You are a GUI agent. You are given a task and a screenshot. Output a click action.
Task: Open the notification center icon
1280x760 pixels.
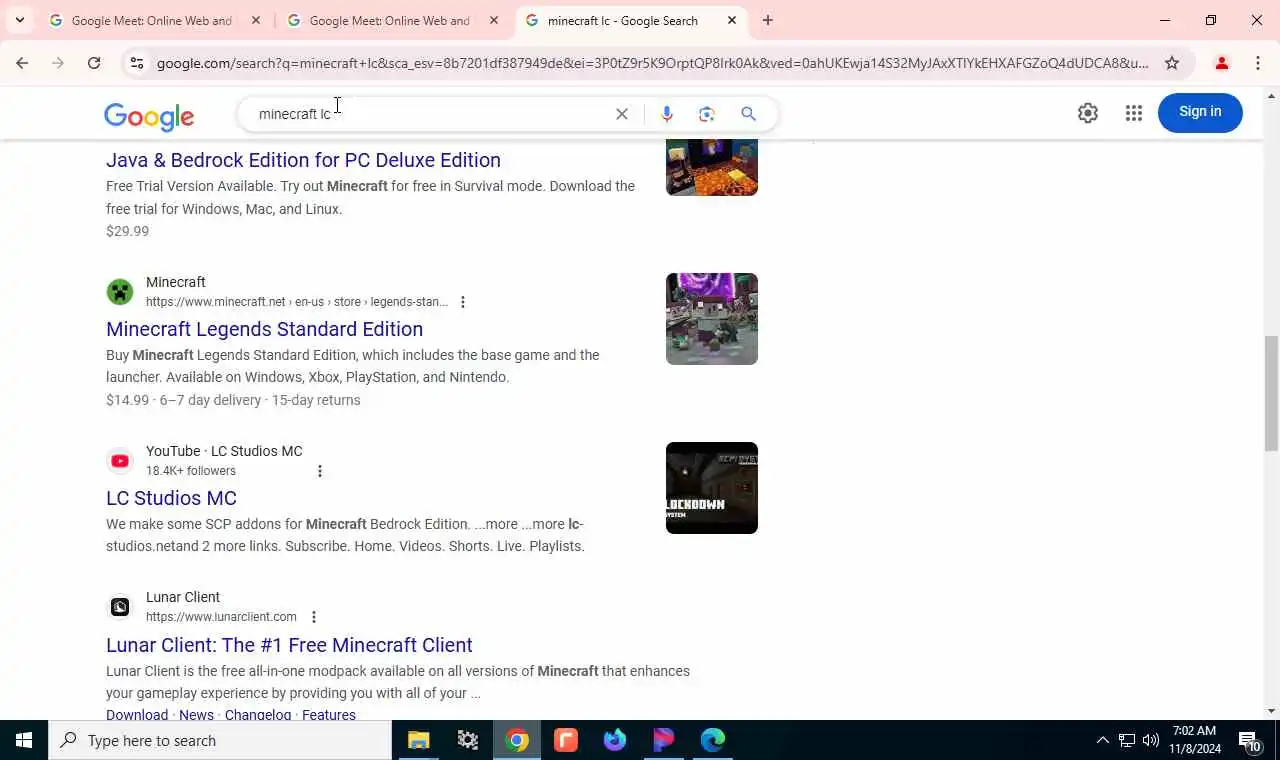pos(1250,740)
